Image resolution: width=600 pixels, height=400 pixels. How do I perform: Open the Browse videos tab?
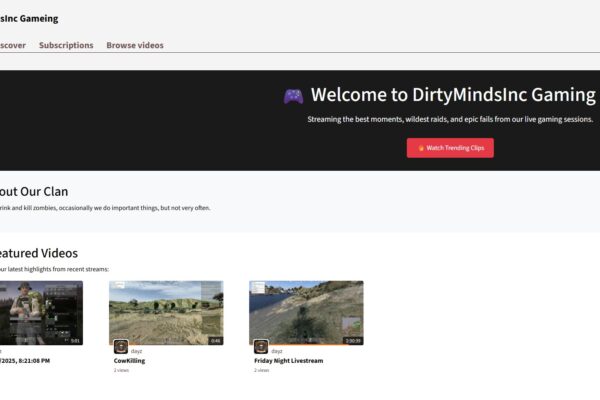coord(135,45)
